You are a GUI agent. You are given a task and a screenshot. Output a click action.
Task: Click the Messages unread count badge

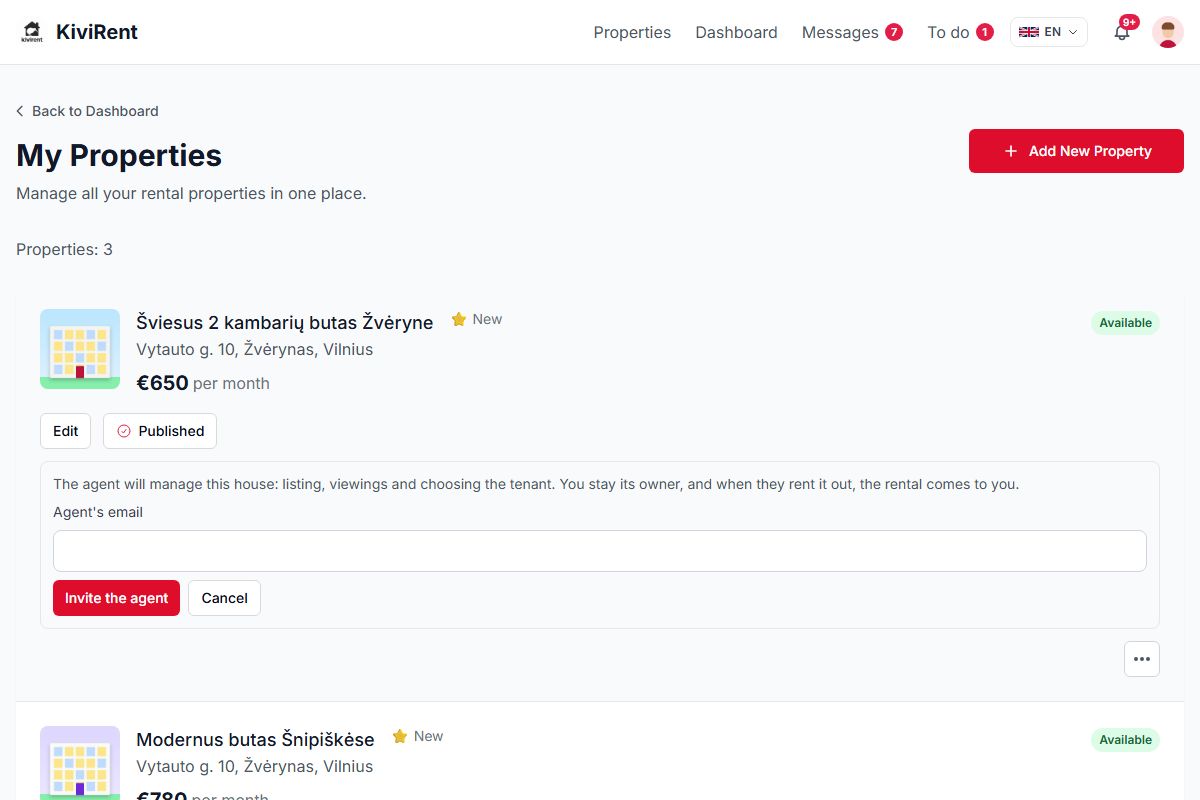[894, 32]
